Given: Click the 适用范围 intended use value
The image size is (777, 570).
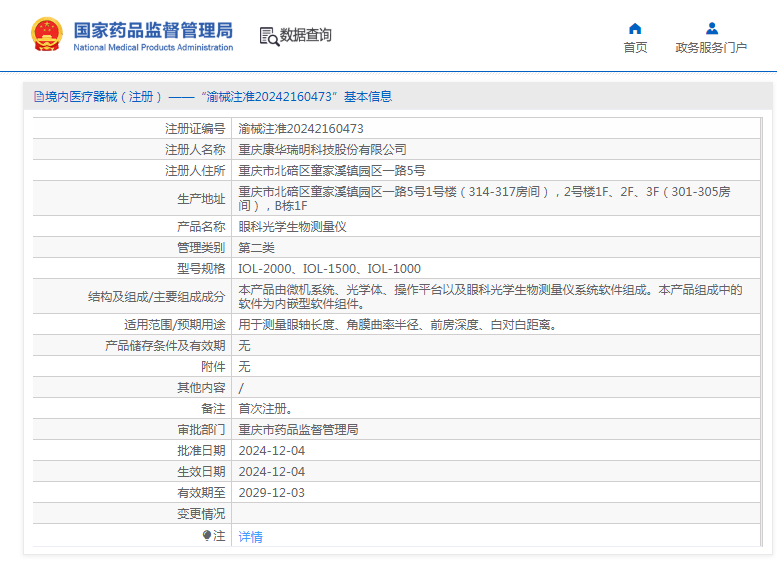Looking at the screenshot, I should (x=397, y=325).
